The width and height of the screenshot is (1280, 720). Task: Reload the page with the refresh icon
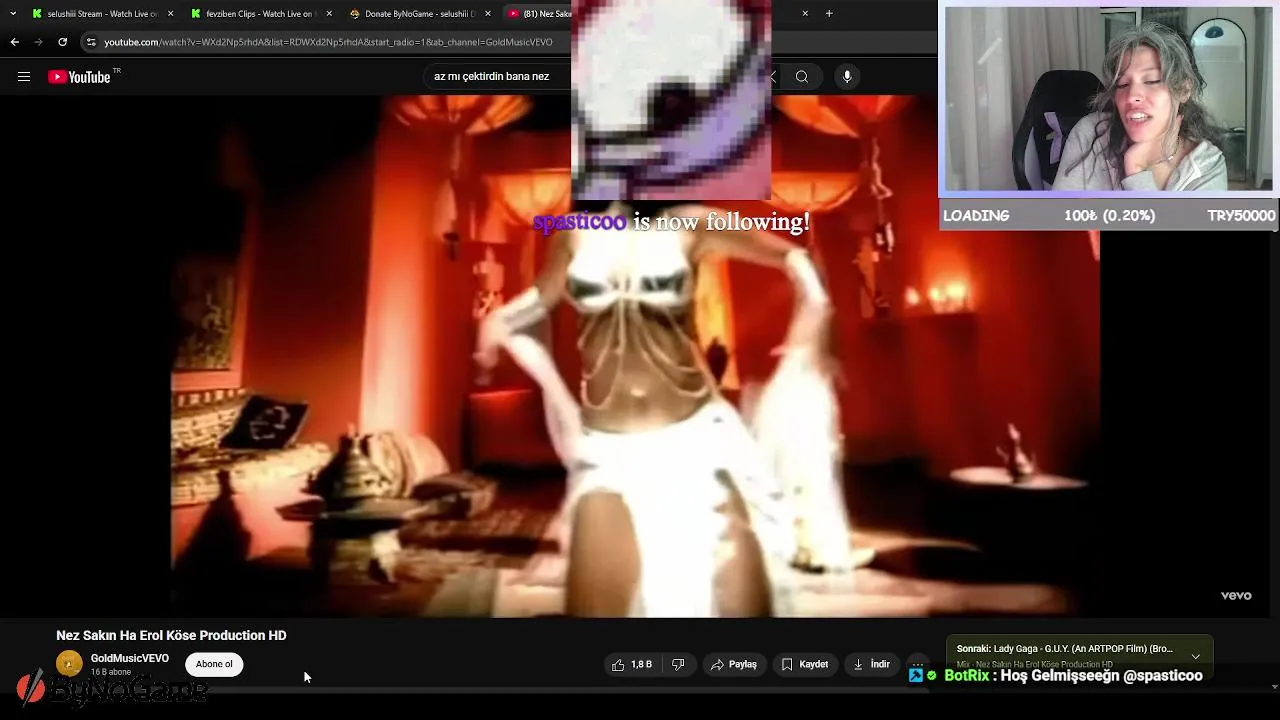pyautogui.click(x=62, y=42)
